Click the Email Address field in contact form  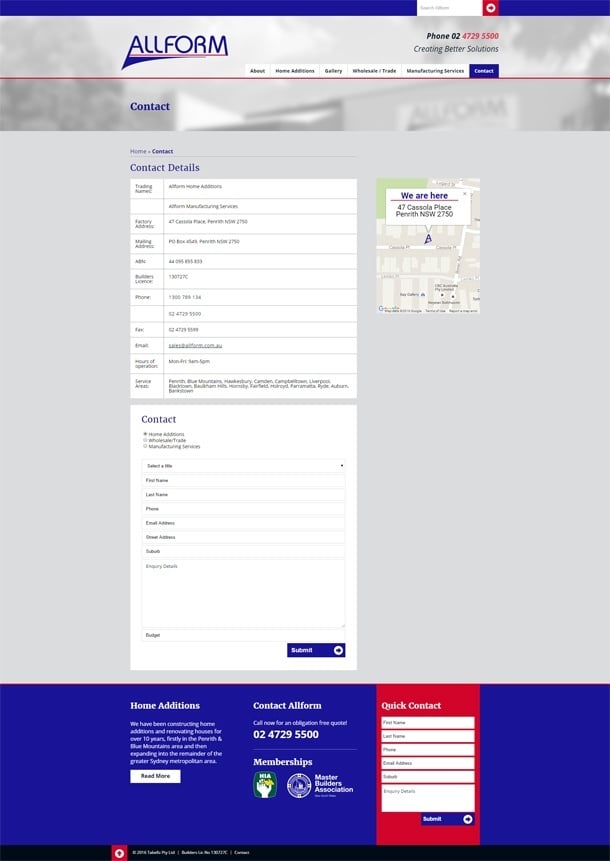tap(243, 523)
